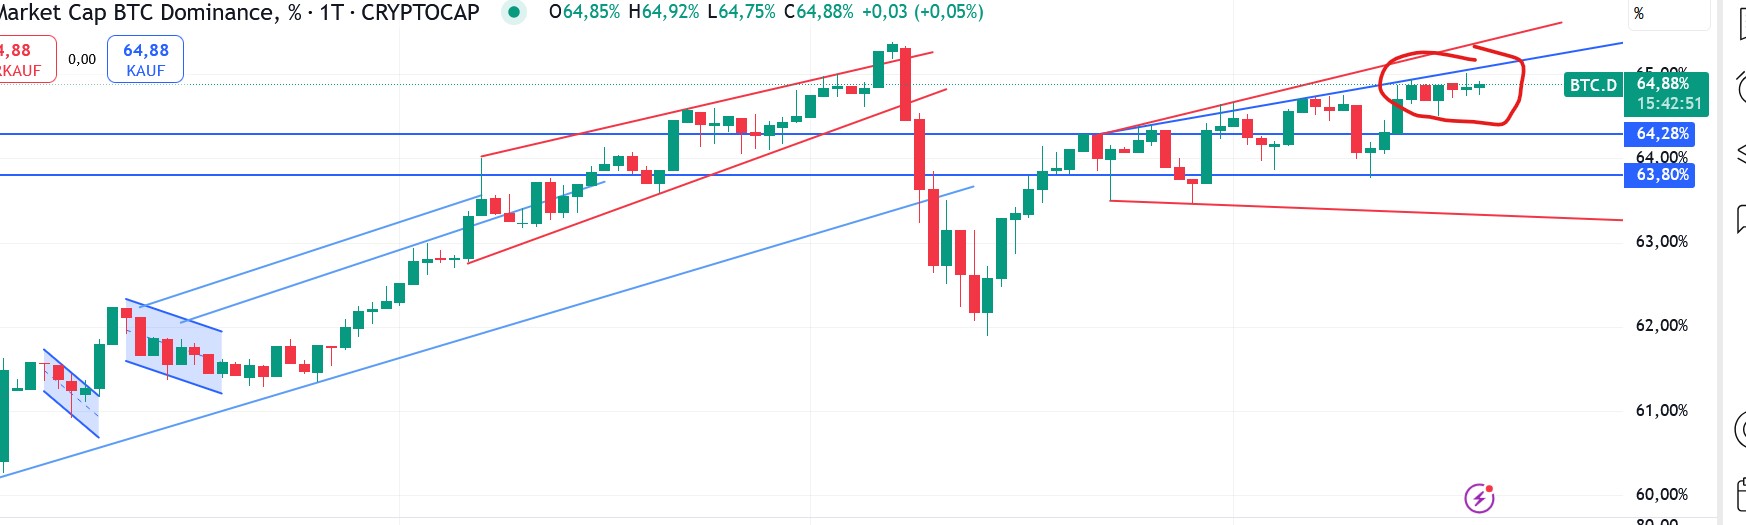Select the 63,80% horizontal line label
The image size is (1746, 525).
[x=1663, y=175]
